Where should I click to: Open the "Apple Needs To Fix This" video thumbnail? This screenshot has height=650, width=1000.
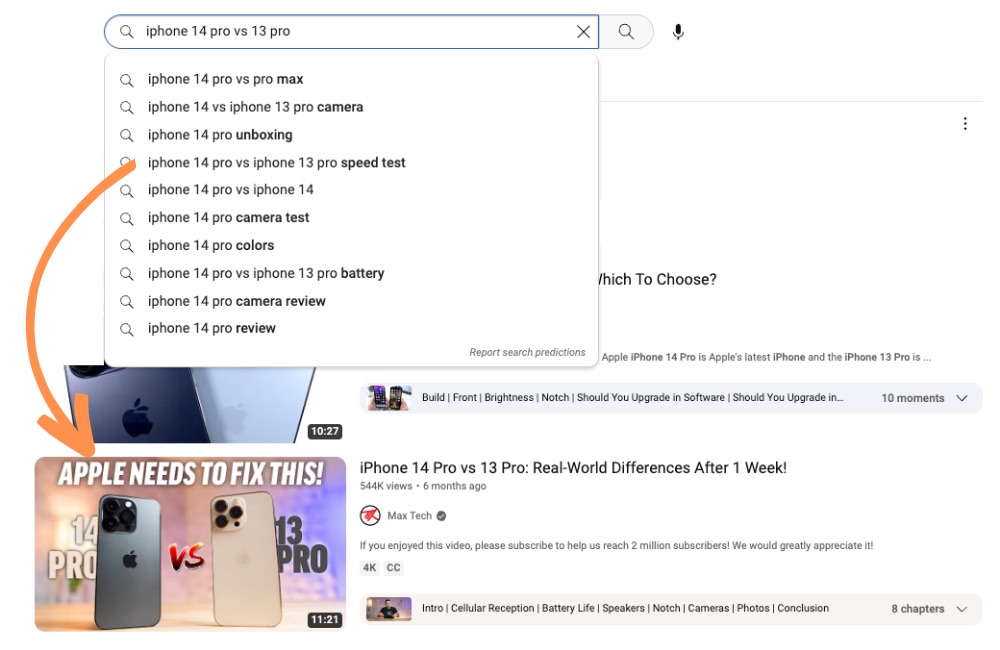pos(190,544)
